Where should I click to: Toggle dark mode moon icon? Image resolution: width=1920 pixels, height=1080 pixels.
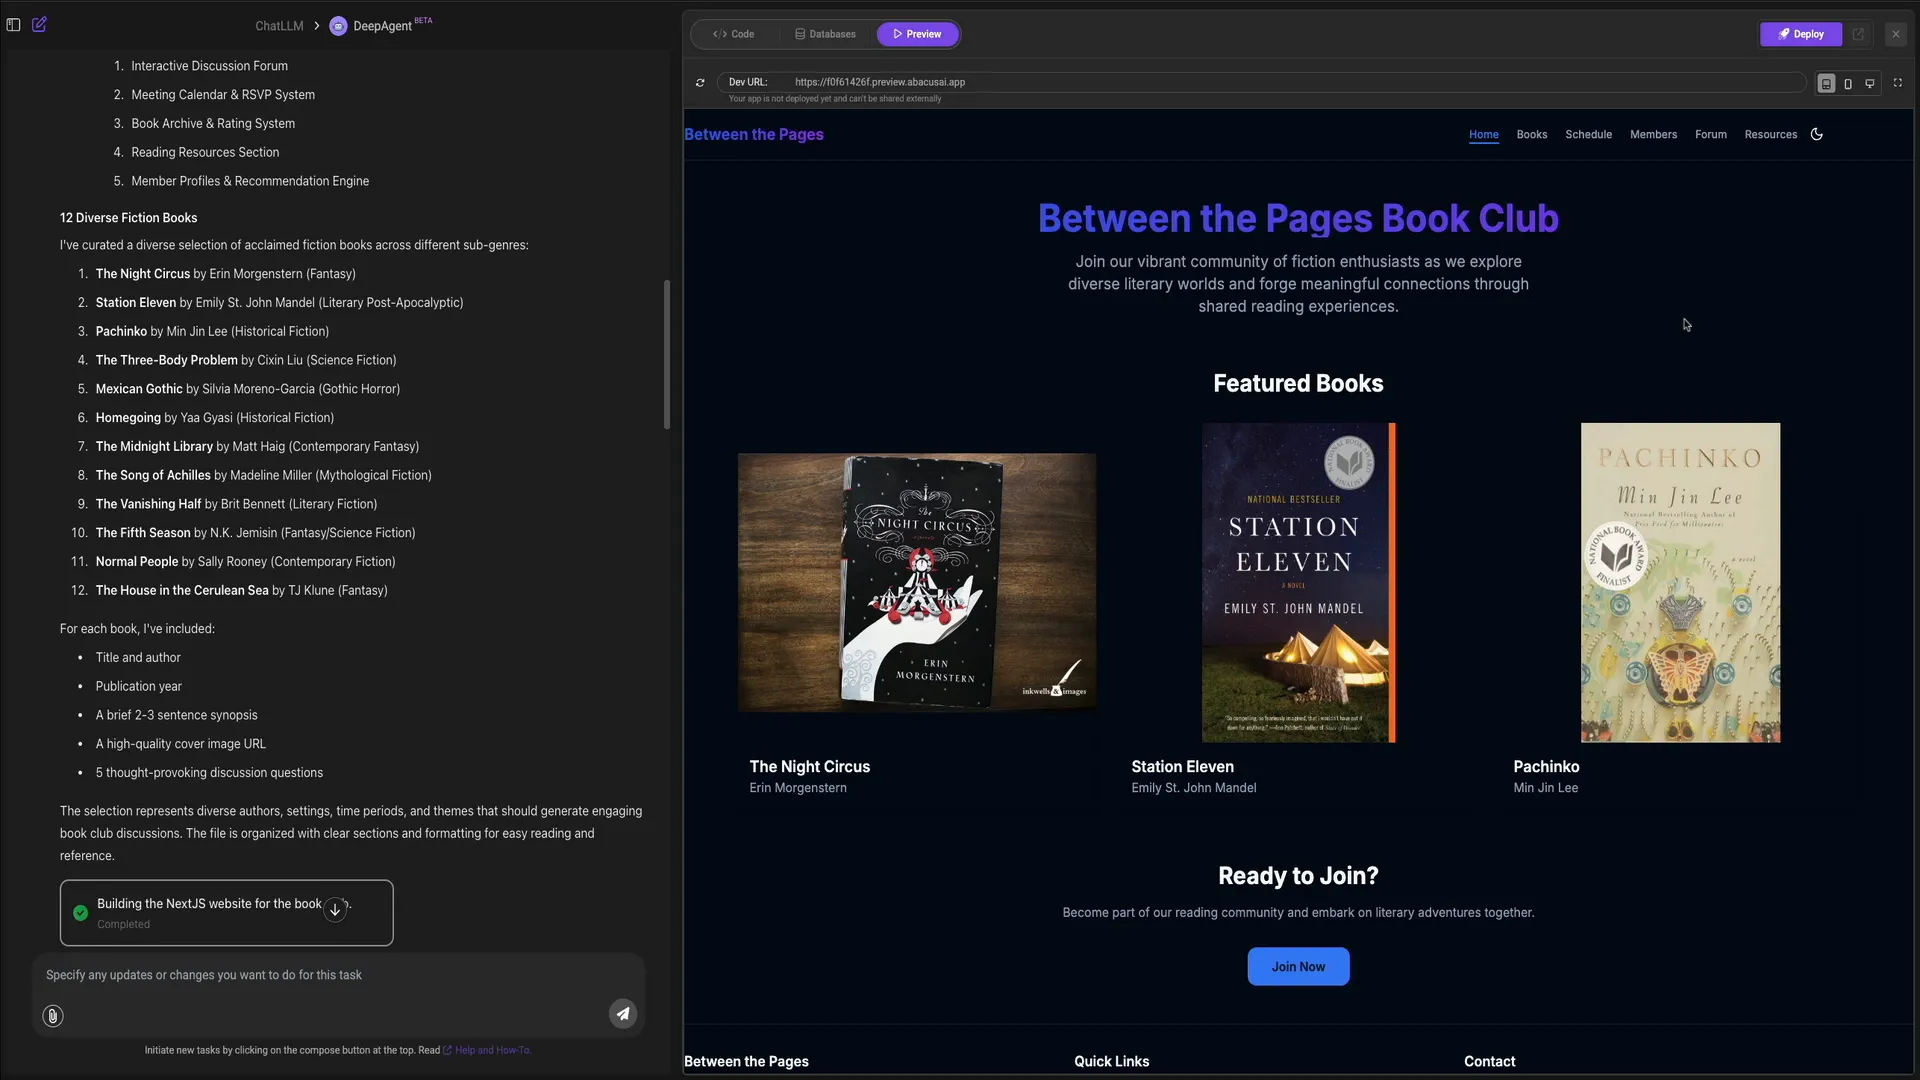[x=1817, y=134]
